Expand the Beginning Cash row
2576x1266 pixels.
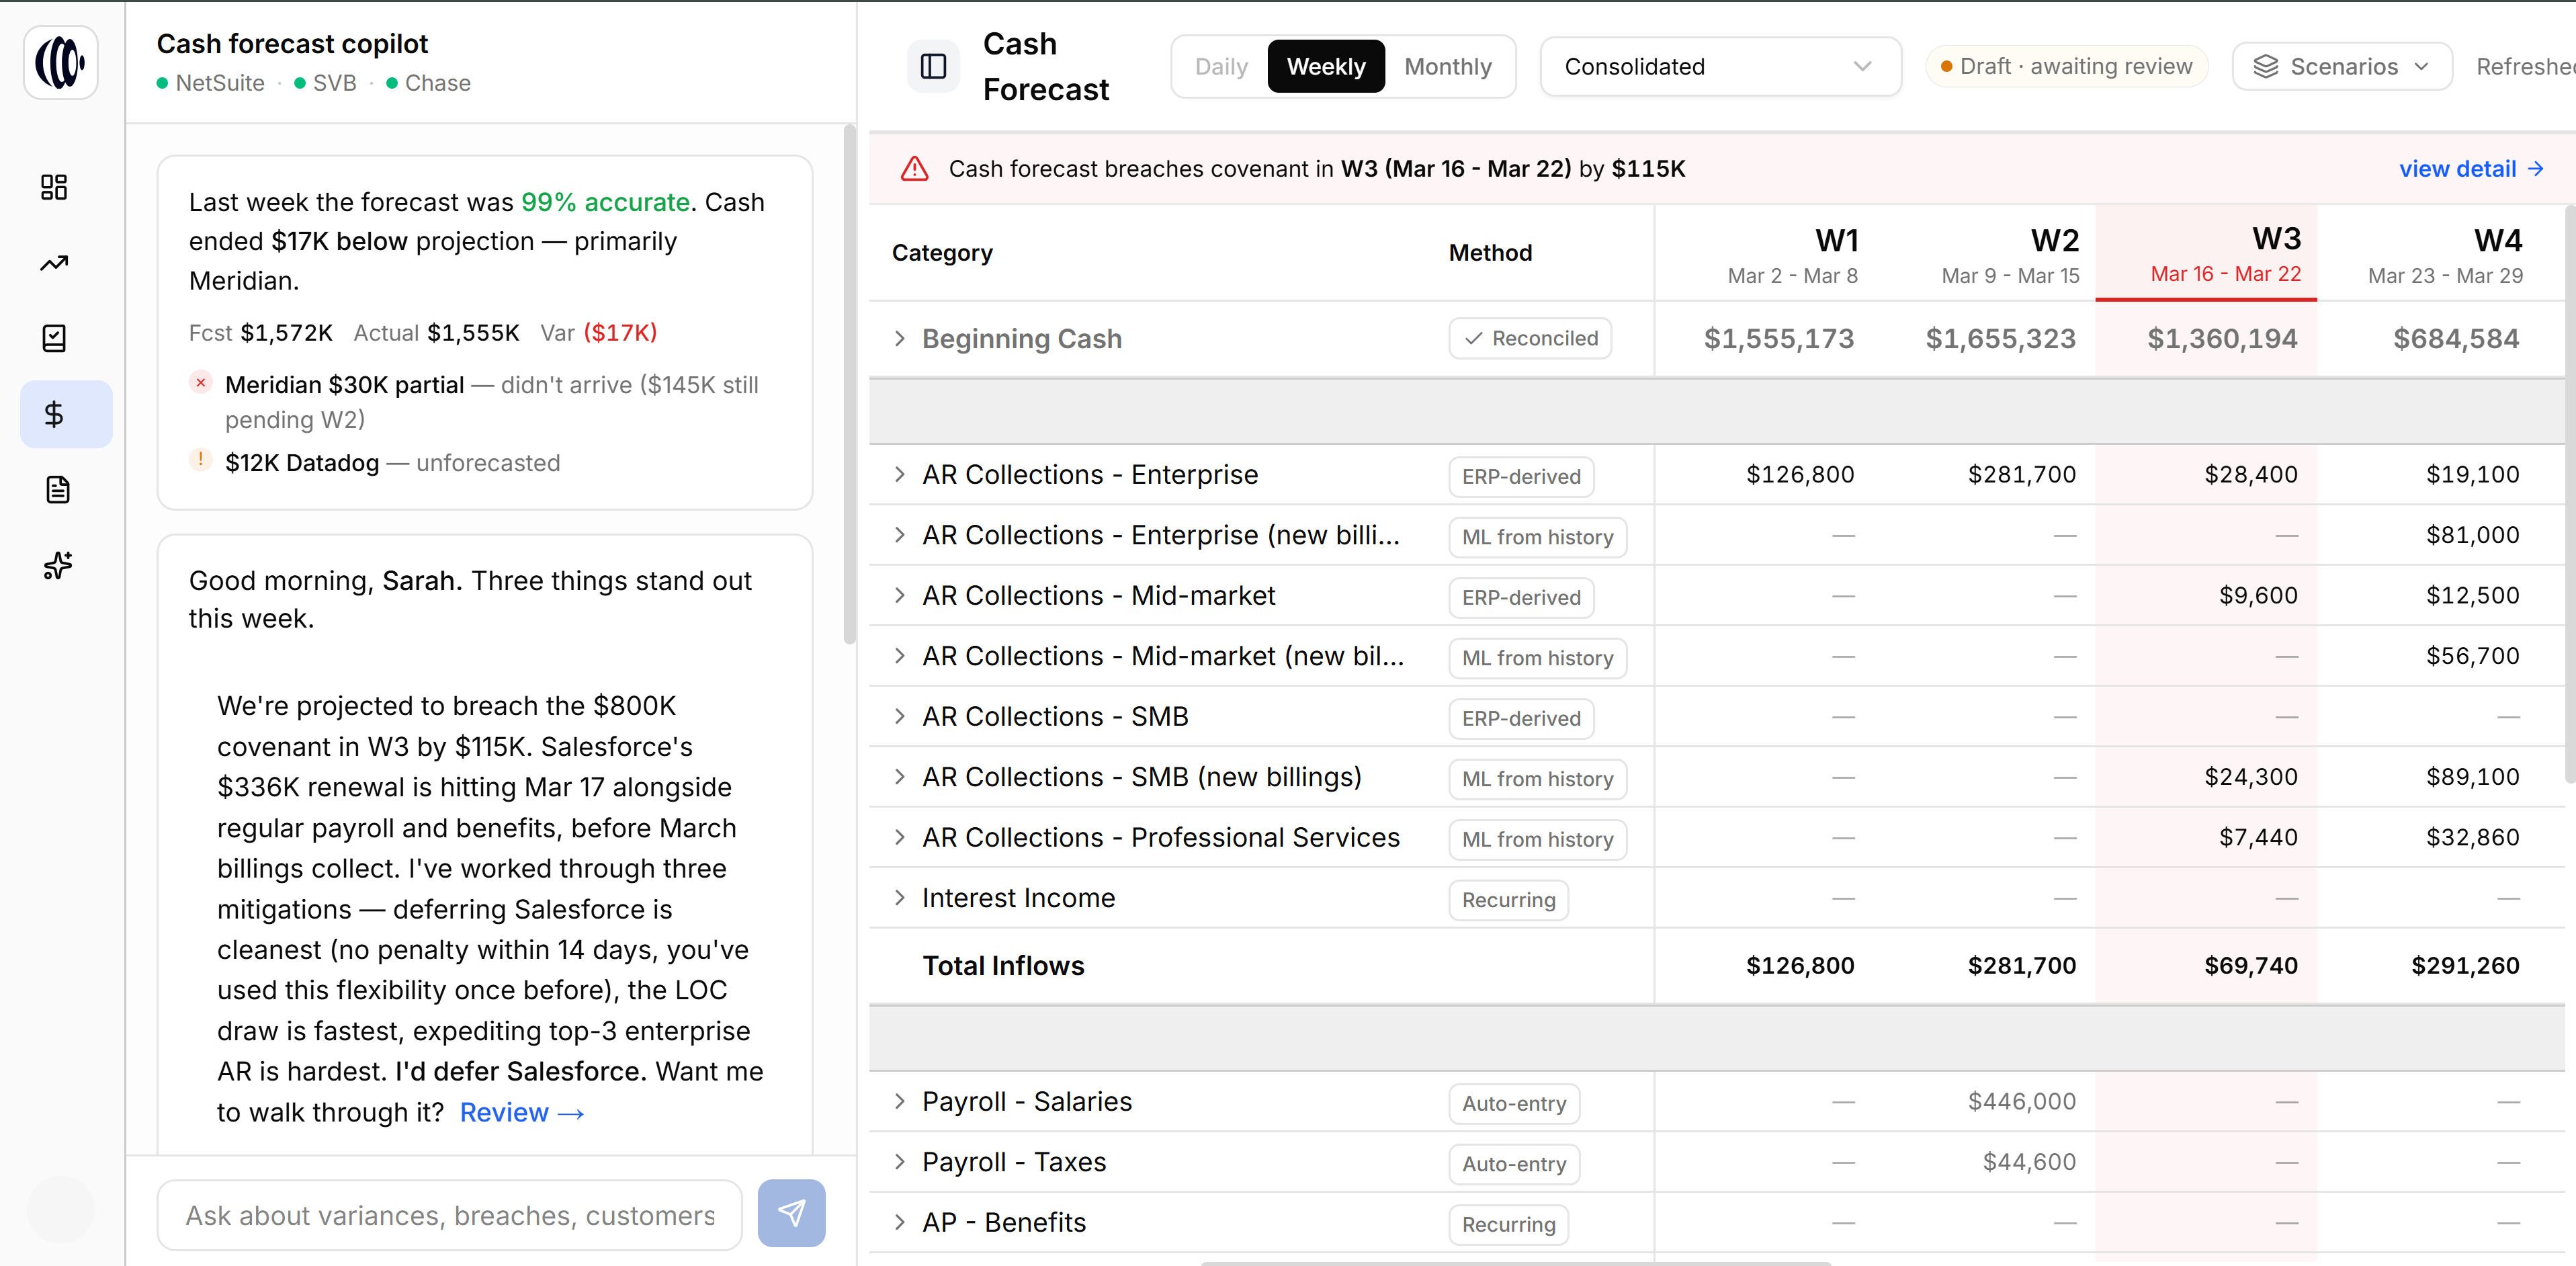[x=899, y=339]
